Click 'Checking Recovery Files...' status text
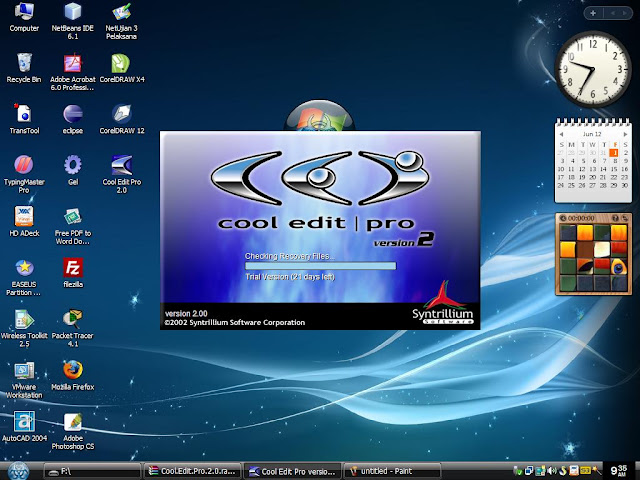Viewport: 640px width, 480px height. point(289,256)
